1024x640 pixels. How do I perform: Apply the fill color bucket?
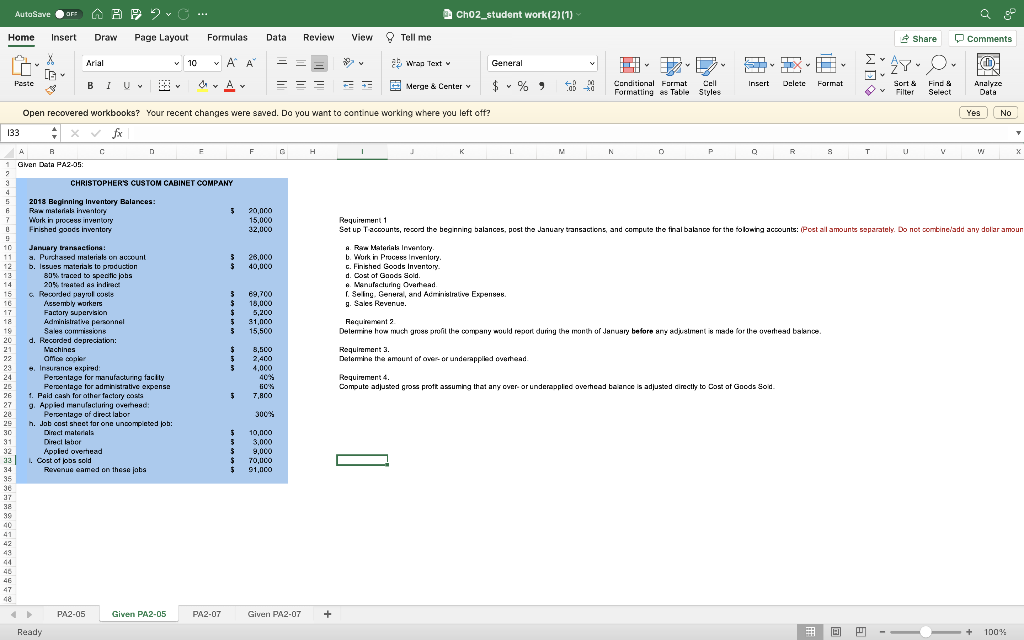point(202,86)
